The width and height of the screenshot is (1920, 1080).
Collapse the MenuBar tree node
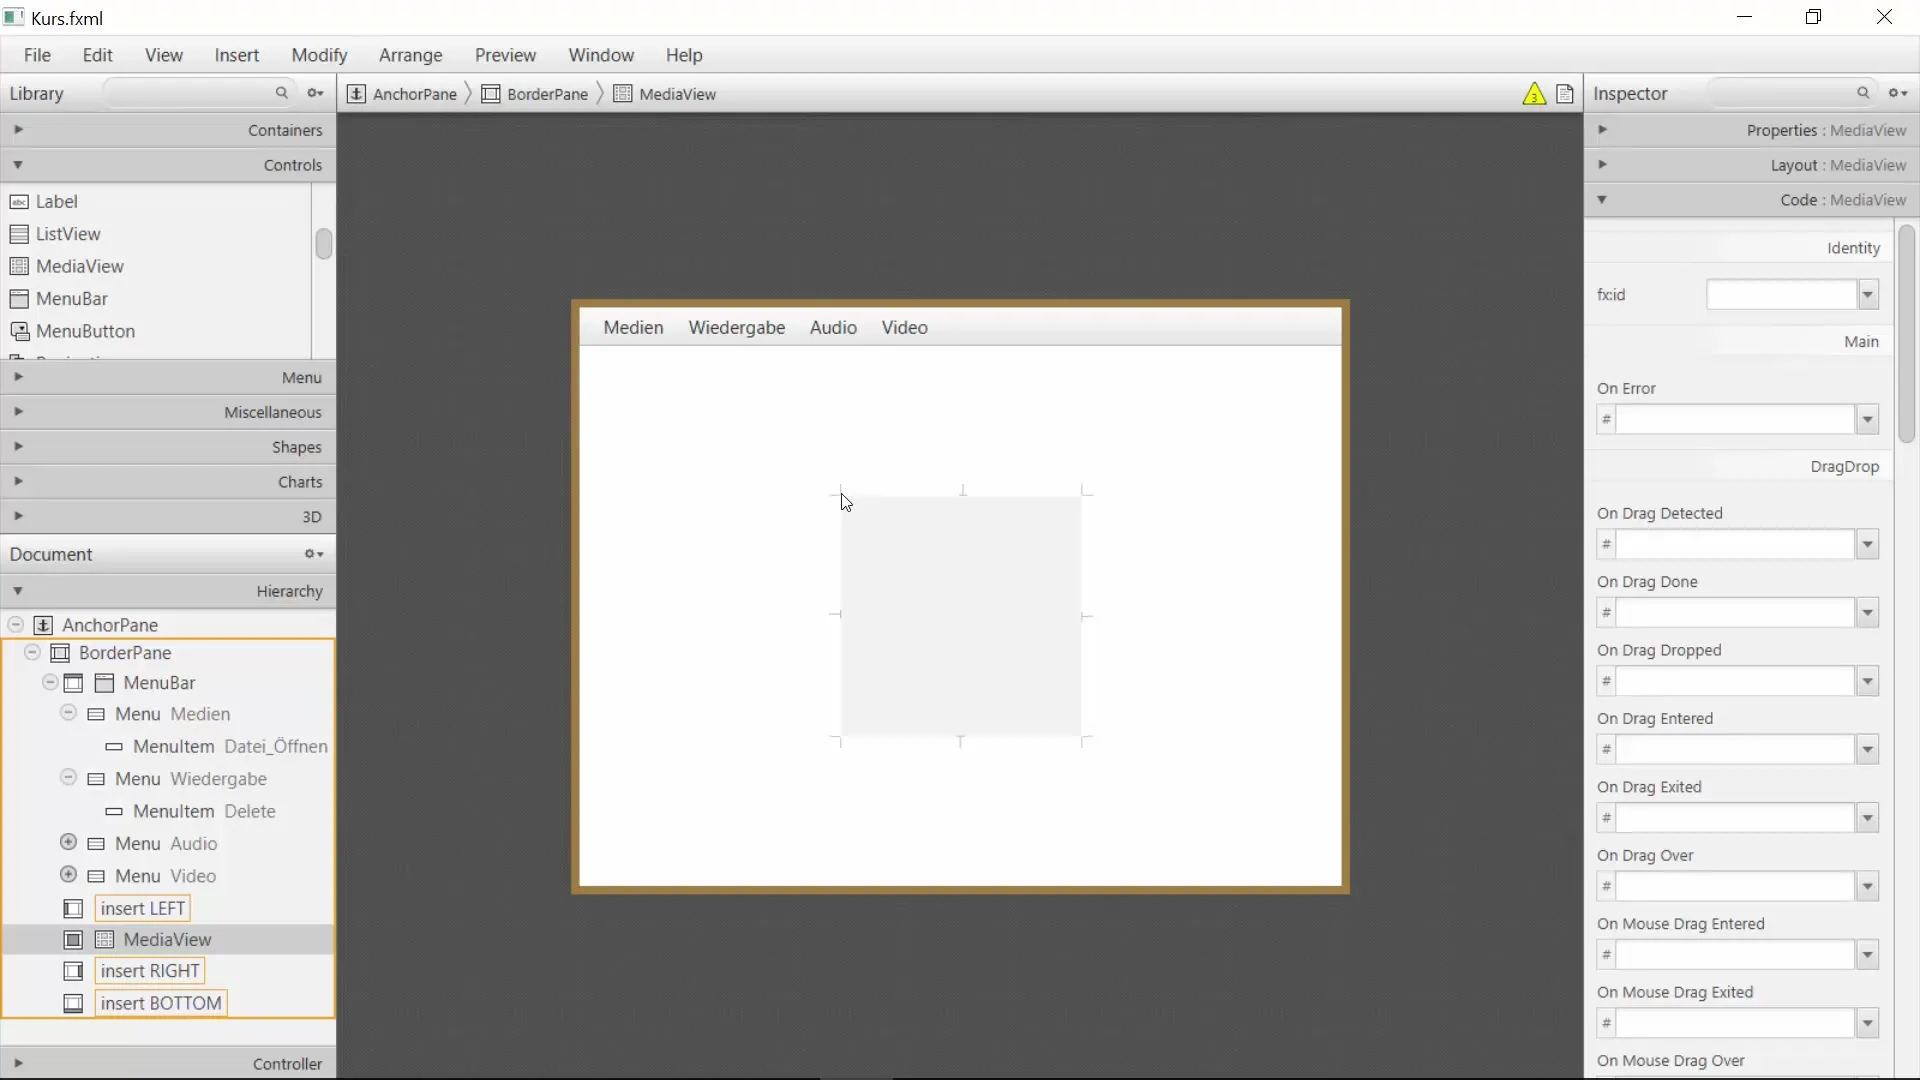(50, 682)
